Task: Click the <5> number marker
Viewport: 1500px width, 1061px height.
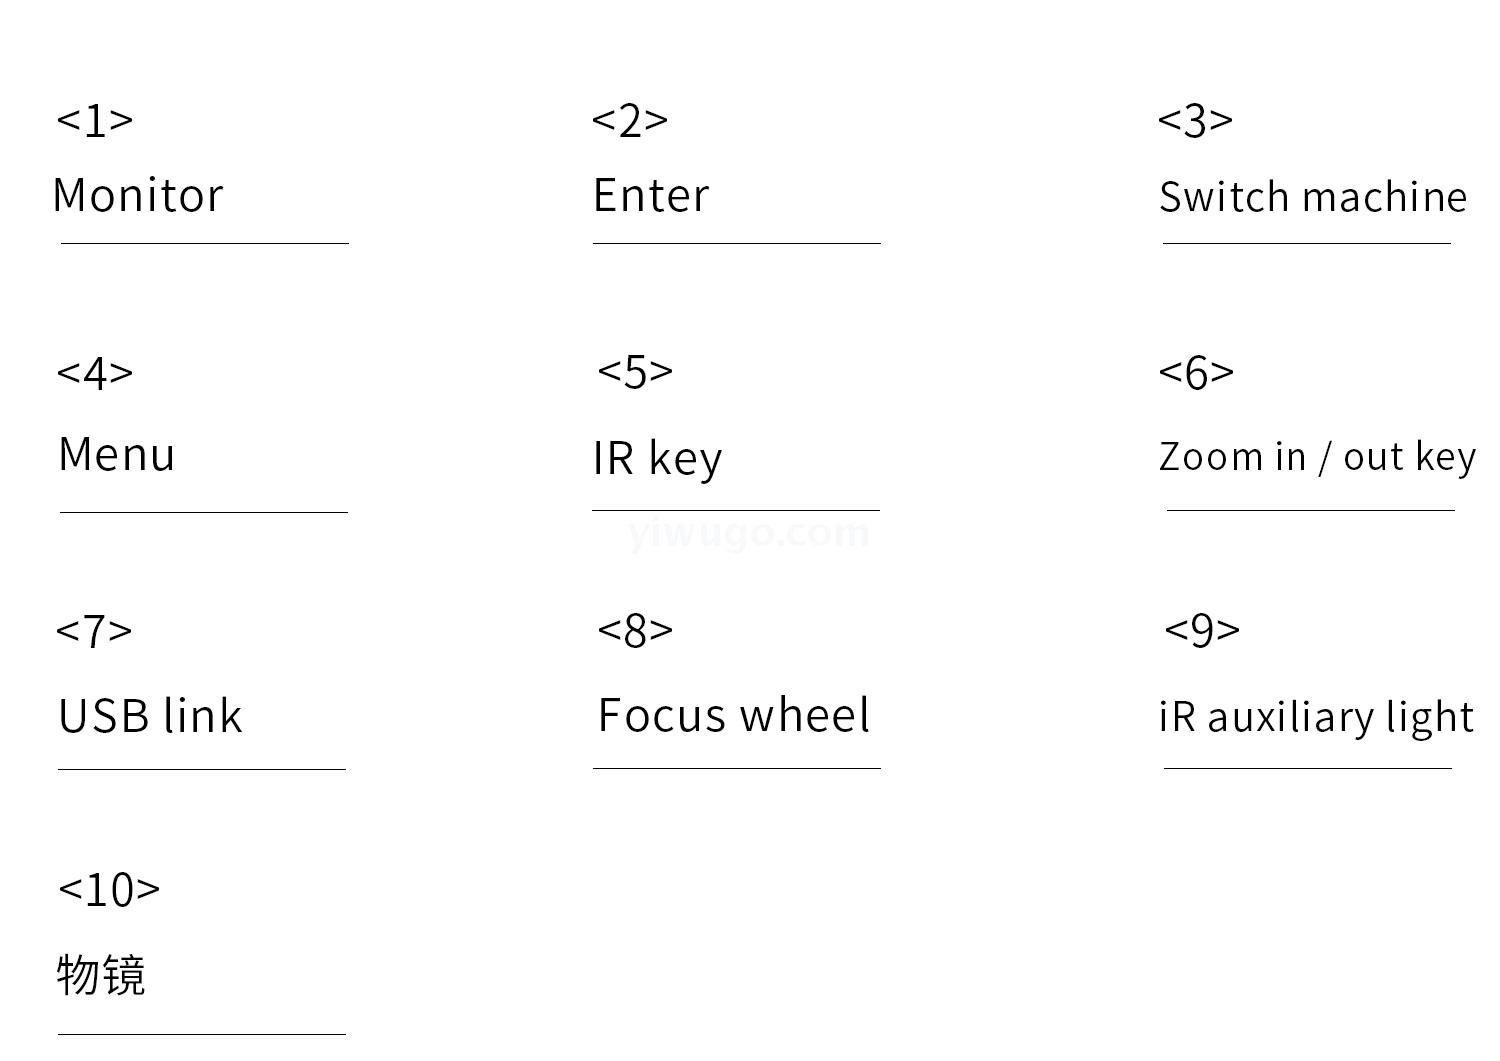Action: point(635,371)
